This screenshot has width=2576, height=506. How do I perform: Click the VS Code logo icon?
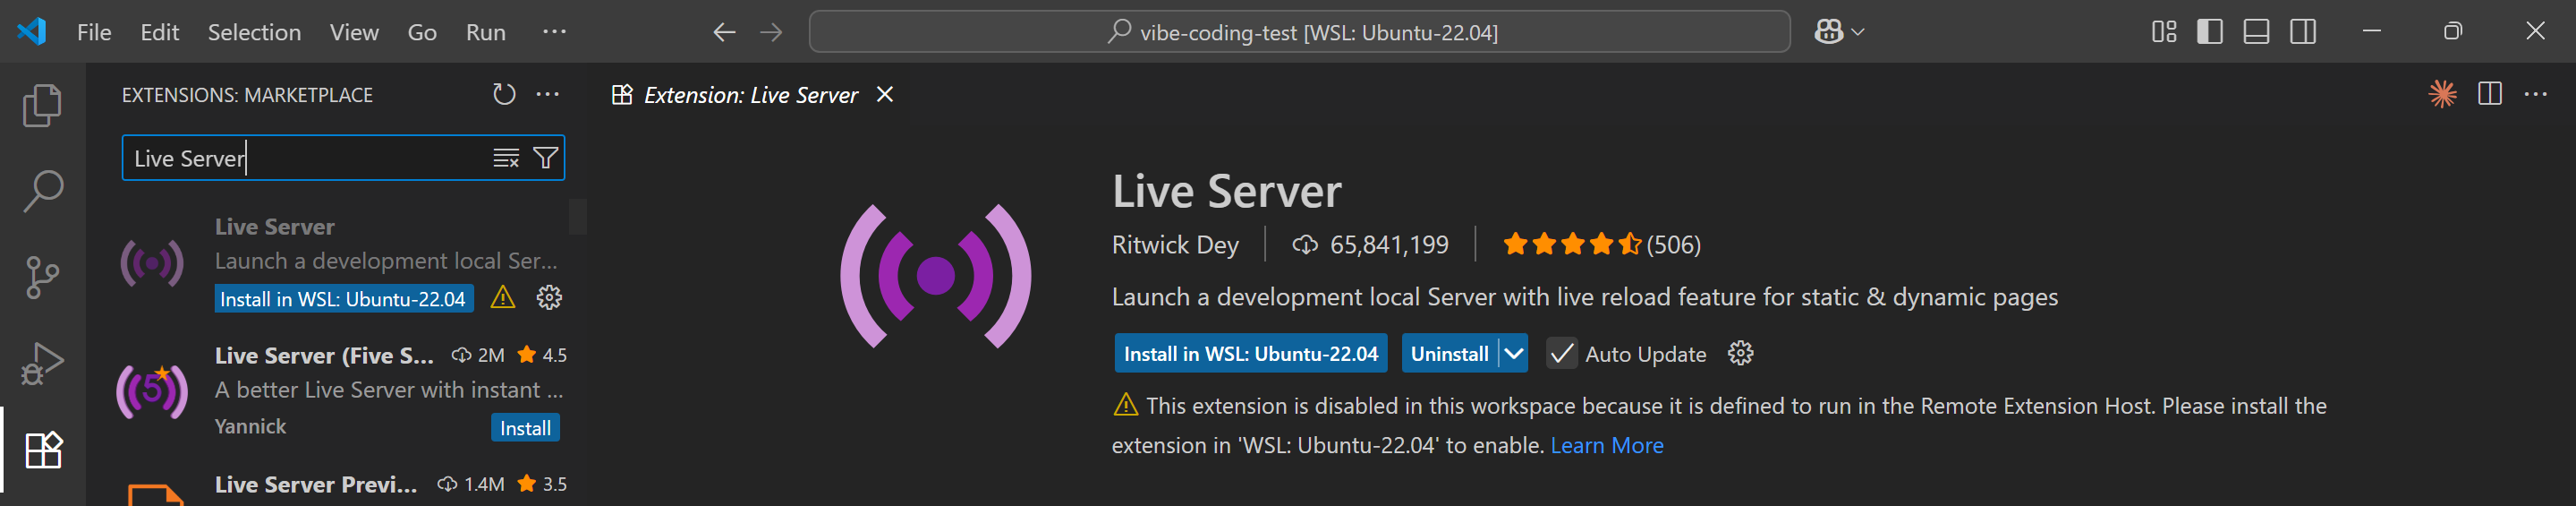point(32,31)
